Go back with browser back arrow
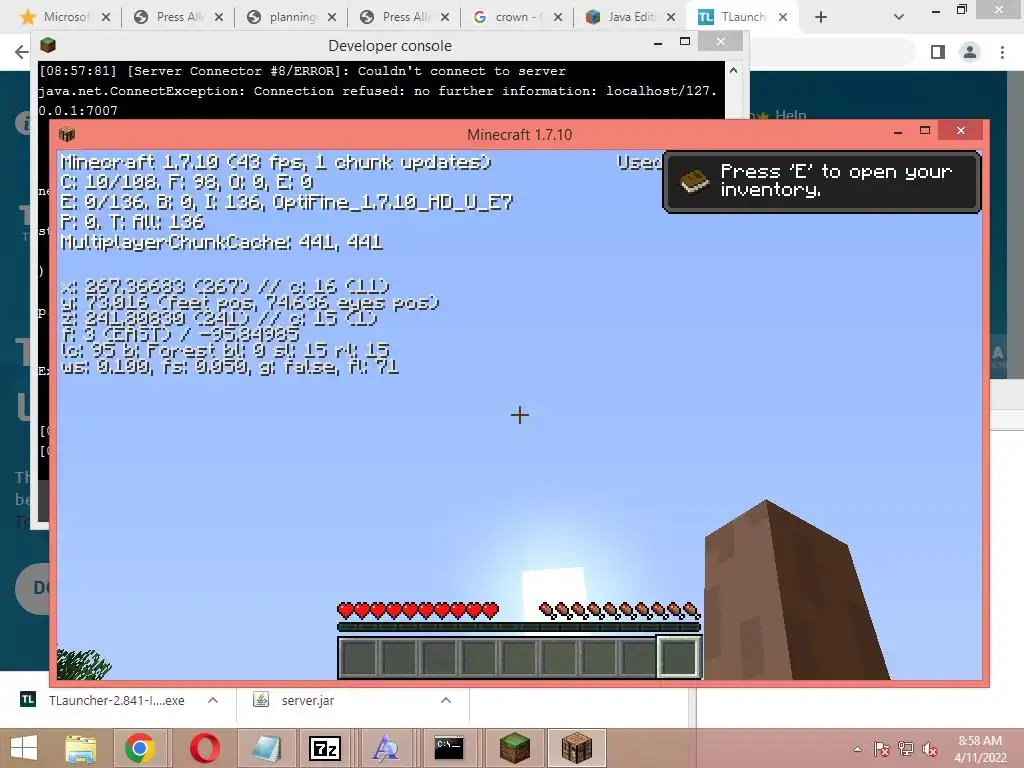The width and height of the screenshot is (1024, 768). click(21, 52)
